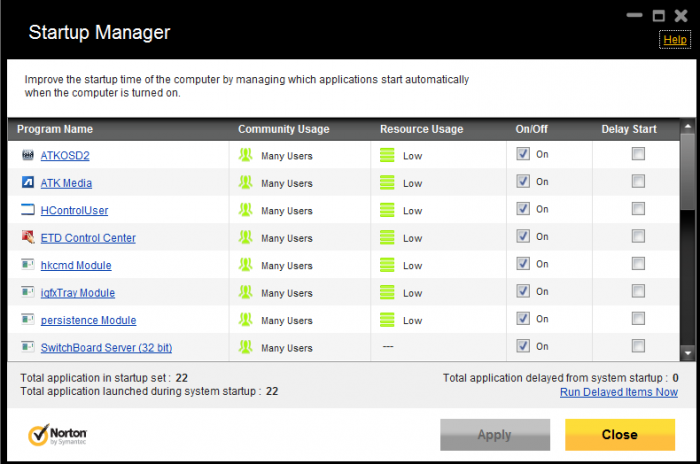Sort list by Program Name column header
Screen dimensions: 700x464
(55, 129)
